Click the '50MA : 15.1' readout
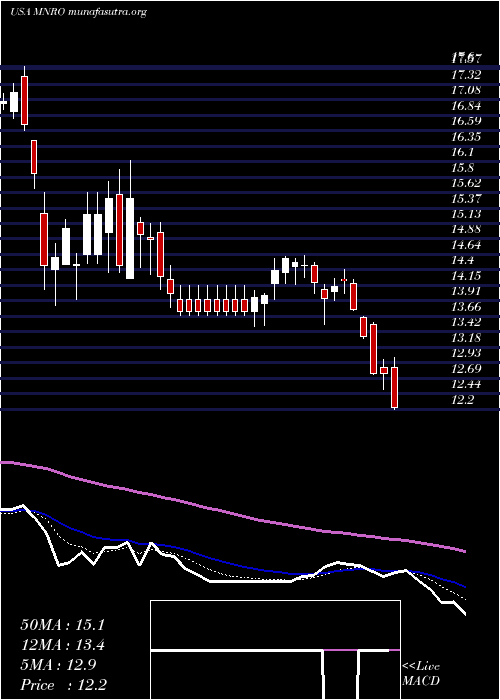 (x=62, y=625)
